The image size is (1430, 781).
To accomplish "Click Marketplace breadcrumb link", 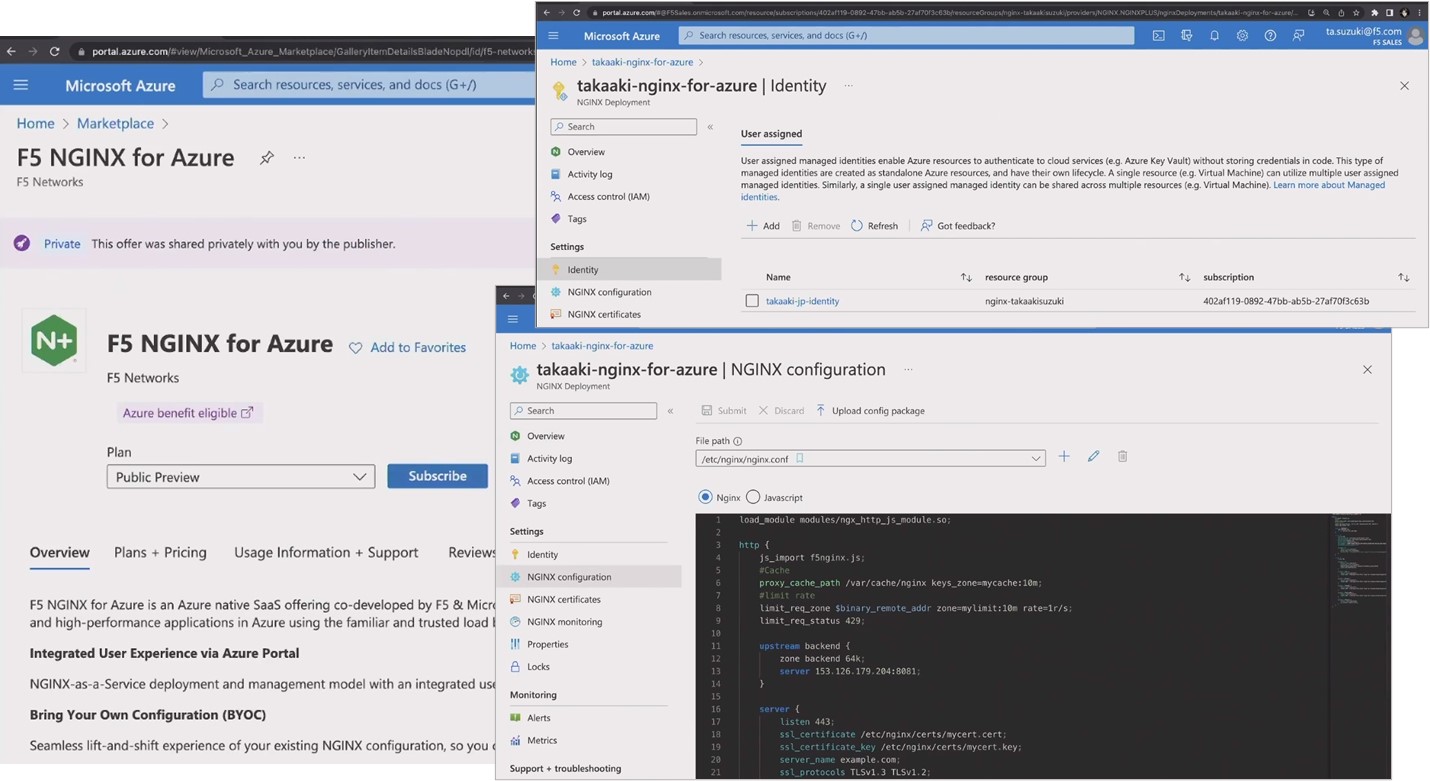I will pyautogui.click(x=115, y=123).
